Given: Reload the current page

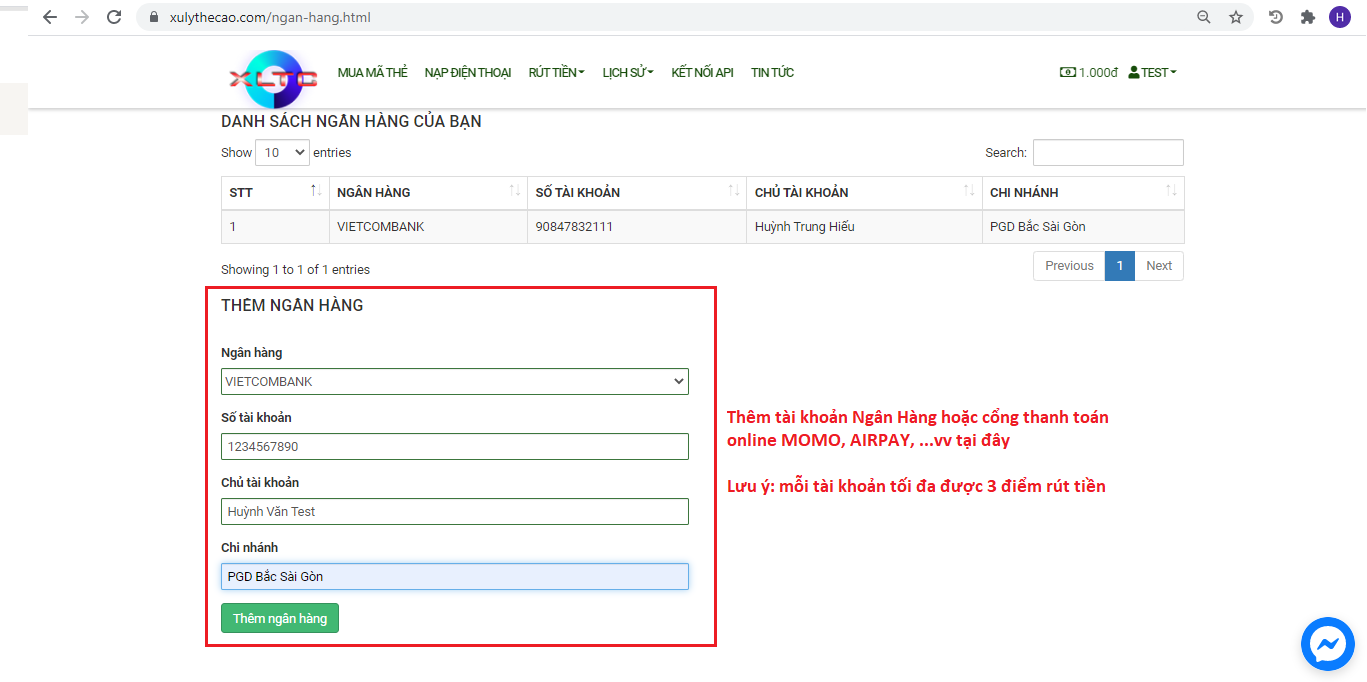Looking at the screenshot, I should click(114, 17).
